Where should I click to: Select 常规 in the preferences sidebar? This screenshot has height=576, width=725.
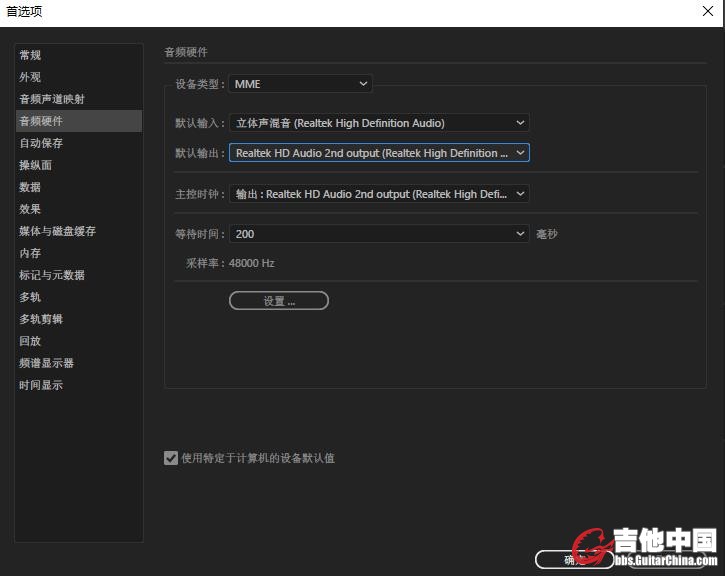tap(31, 55)
